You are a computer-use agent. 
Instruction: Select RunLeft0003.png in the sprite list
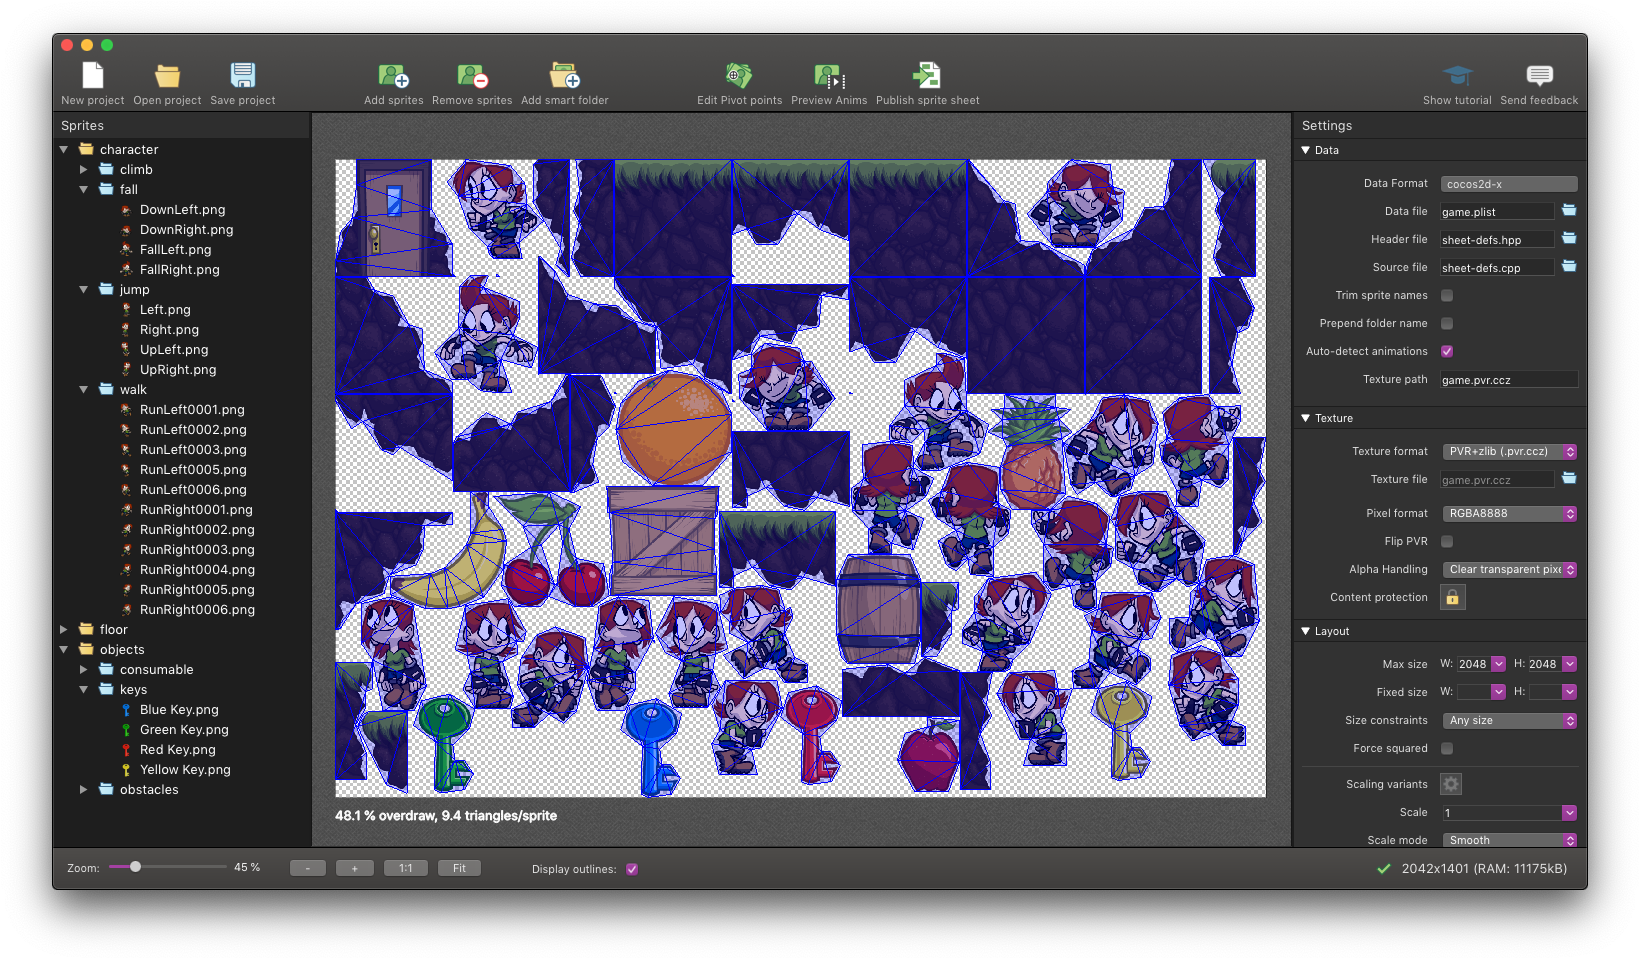tap(193, 449)
